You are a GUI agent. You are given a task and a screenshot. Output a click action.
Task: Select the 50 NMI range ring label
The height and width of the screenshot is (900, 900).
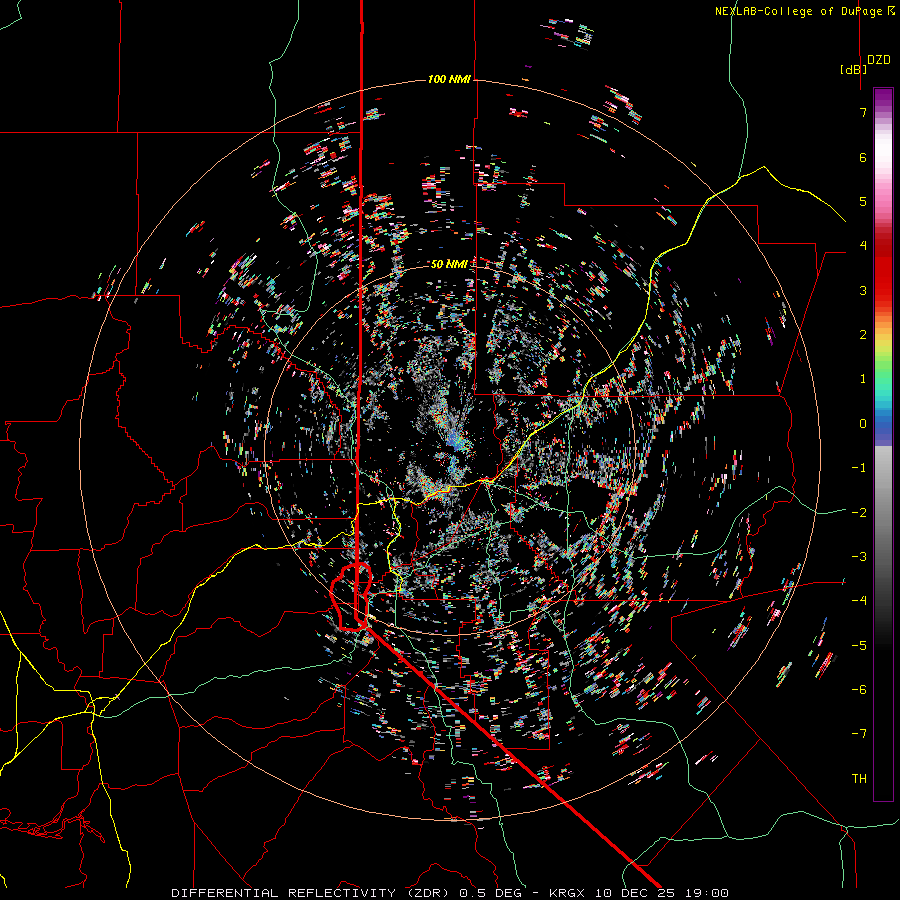tap(449, 264)
